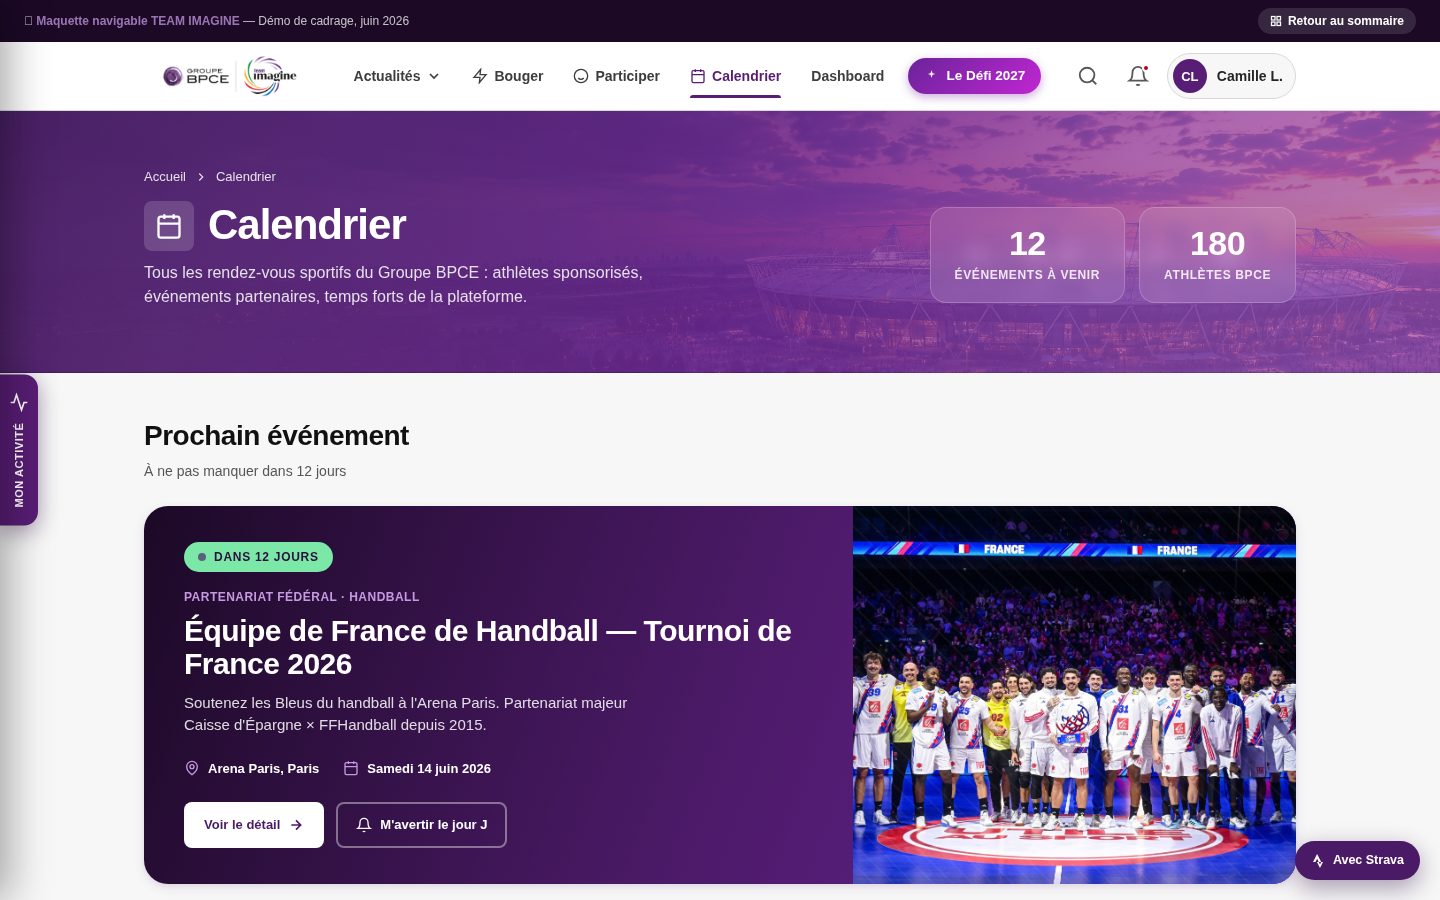Open the Avec Strava floating button
Screen dimensions: 1440x900
coord(1357,860)
